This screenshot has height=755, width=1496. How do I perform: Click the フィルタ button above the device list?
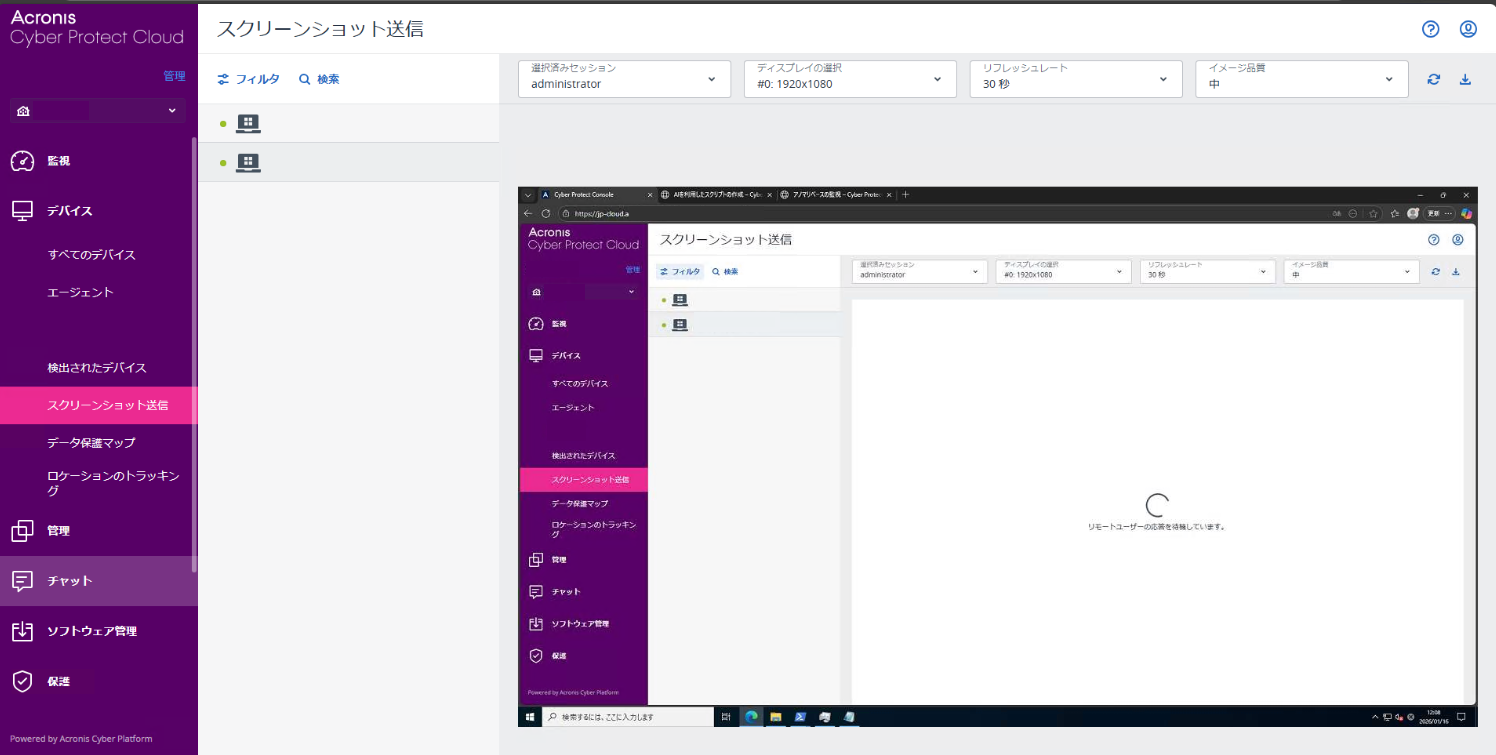(249, 79)
